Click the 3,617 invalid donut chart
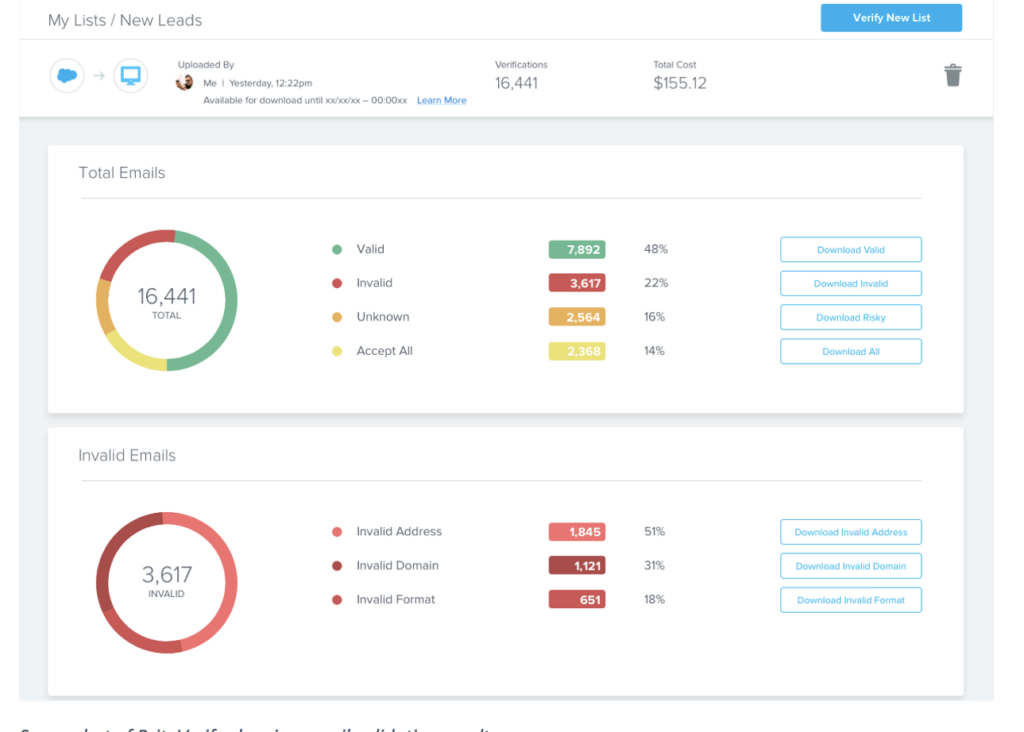This screenshot has width=1024, height=732. [167, 582]
